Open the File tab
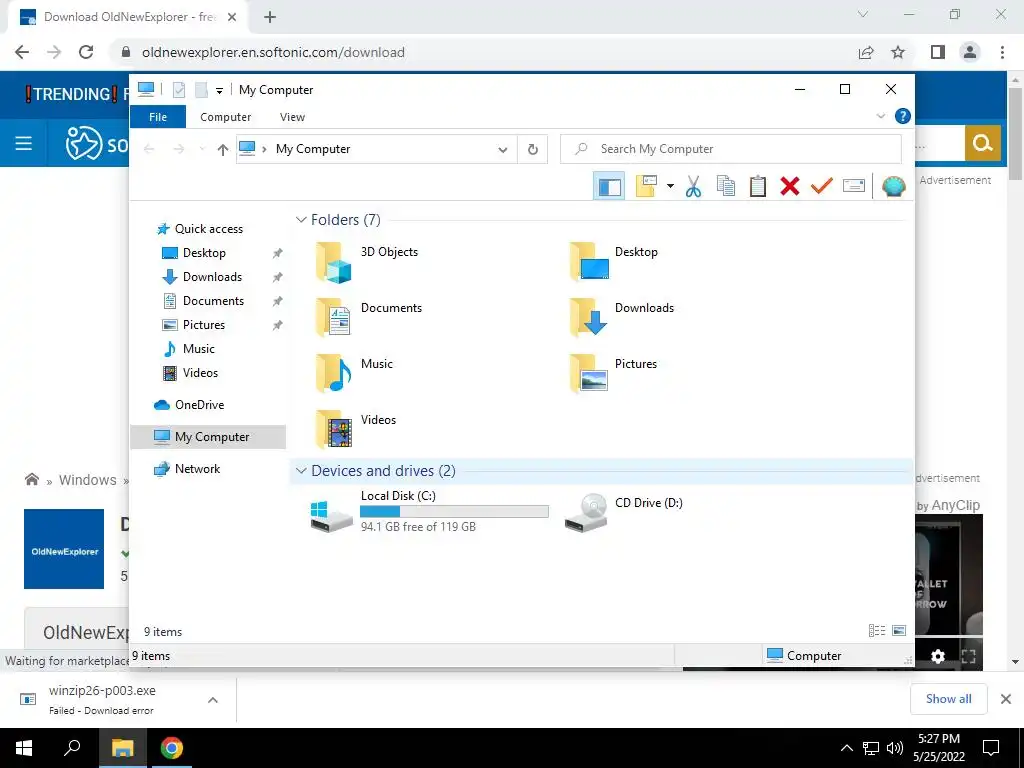This screenshot has width=1024, height=768. pyautogui.click(x=158, y=117)
